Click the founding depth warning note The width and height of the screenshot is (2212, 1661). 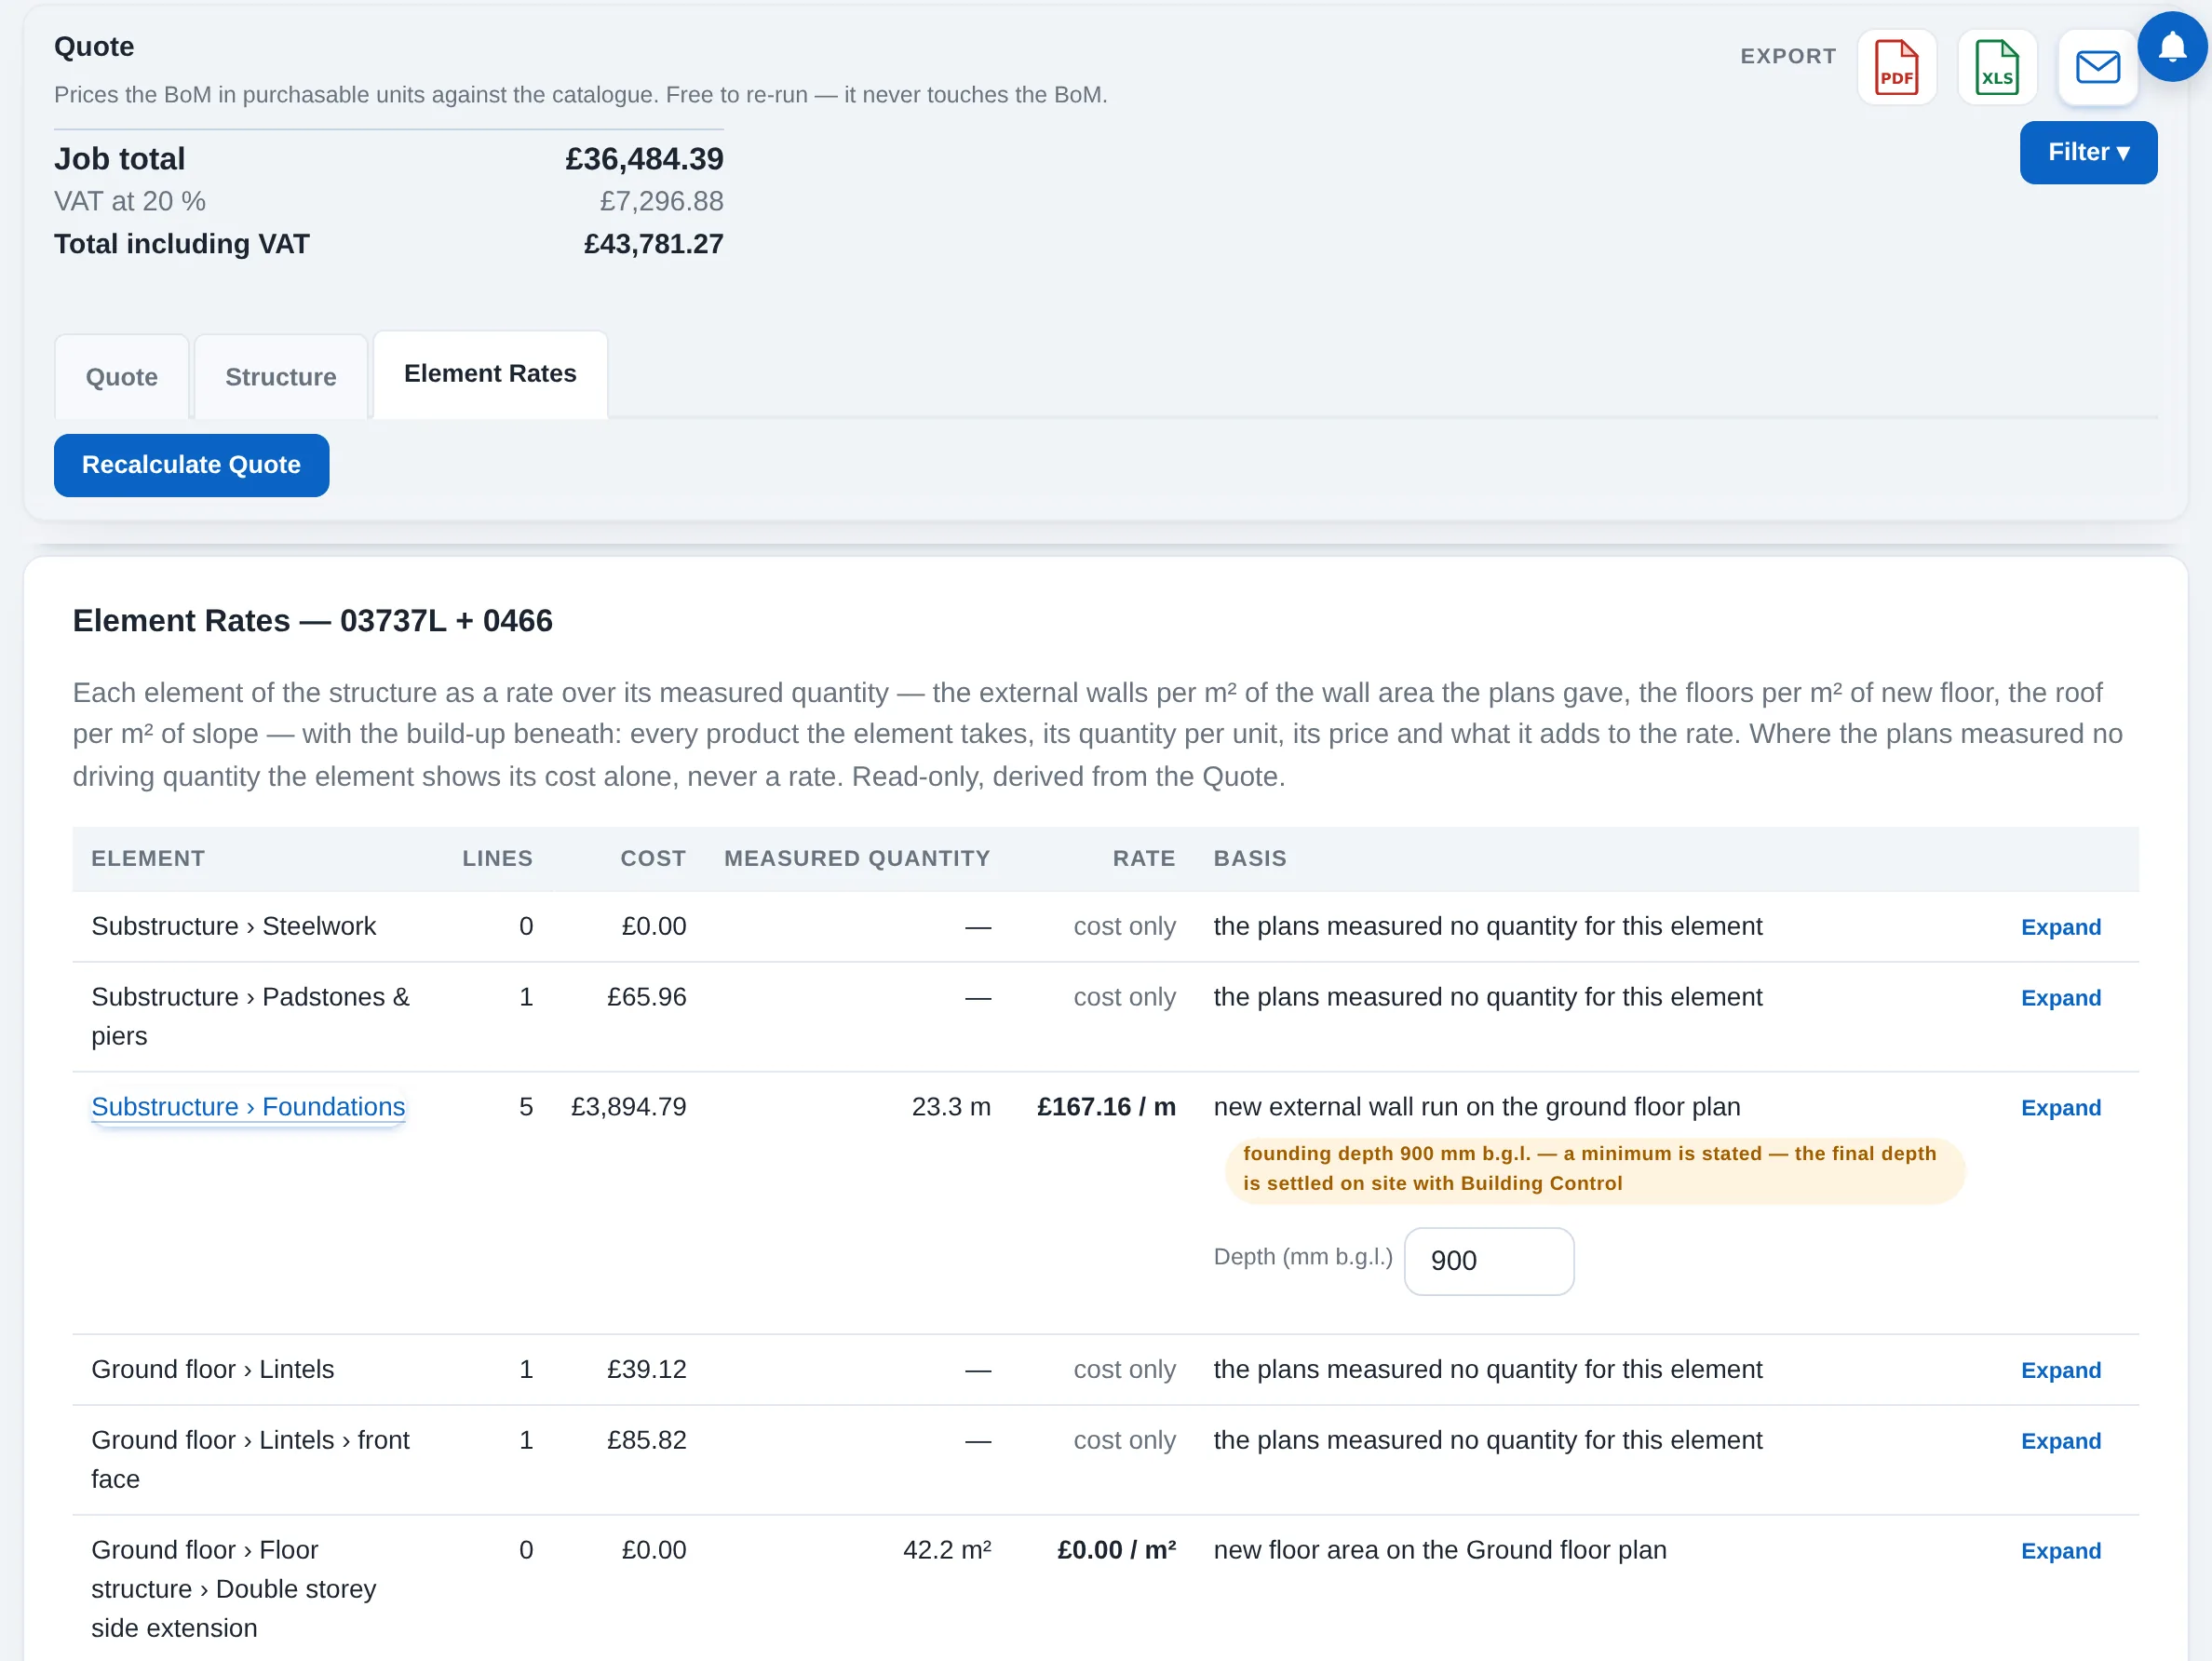coord(1595,1169)
